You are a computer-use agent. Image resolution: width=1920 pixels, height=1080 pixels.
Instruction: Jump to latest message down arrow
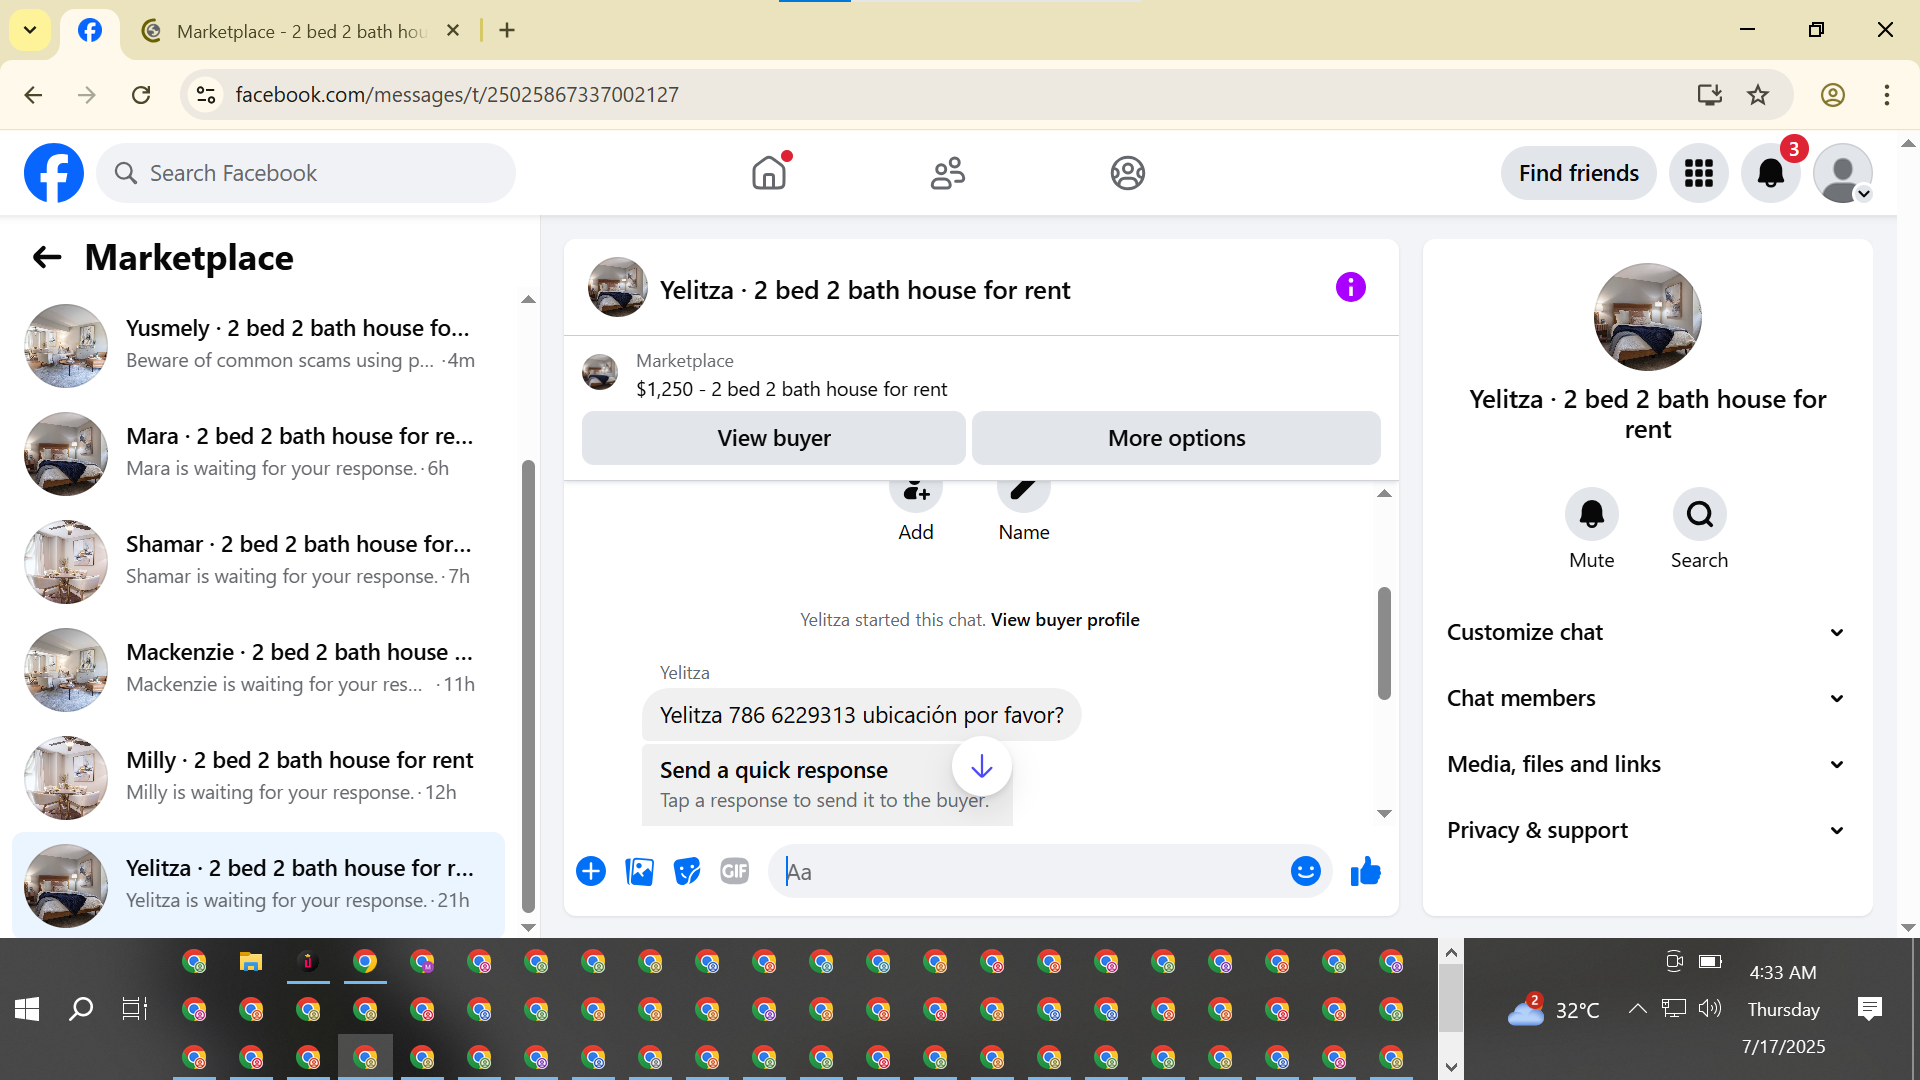(x=981, y=767)
